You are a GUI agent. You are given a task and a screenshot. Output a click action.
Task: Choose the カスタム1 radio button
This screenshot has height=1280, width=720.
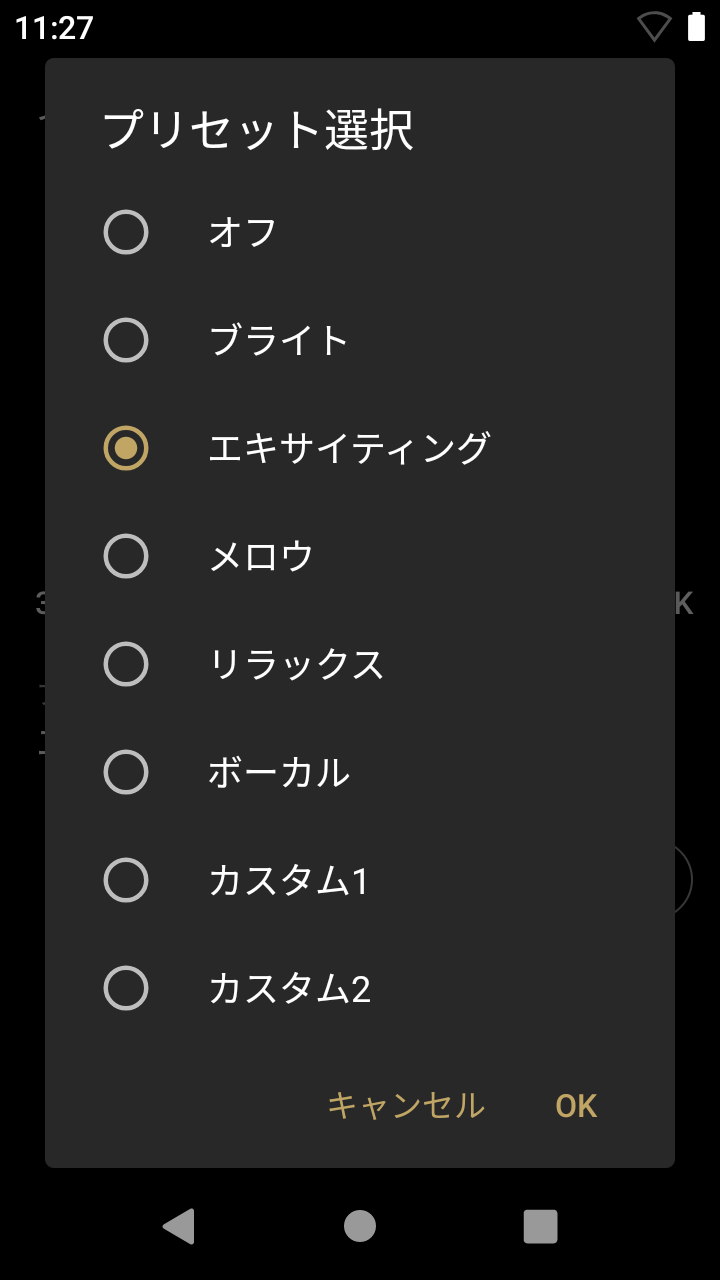click(x=126, y=880)
